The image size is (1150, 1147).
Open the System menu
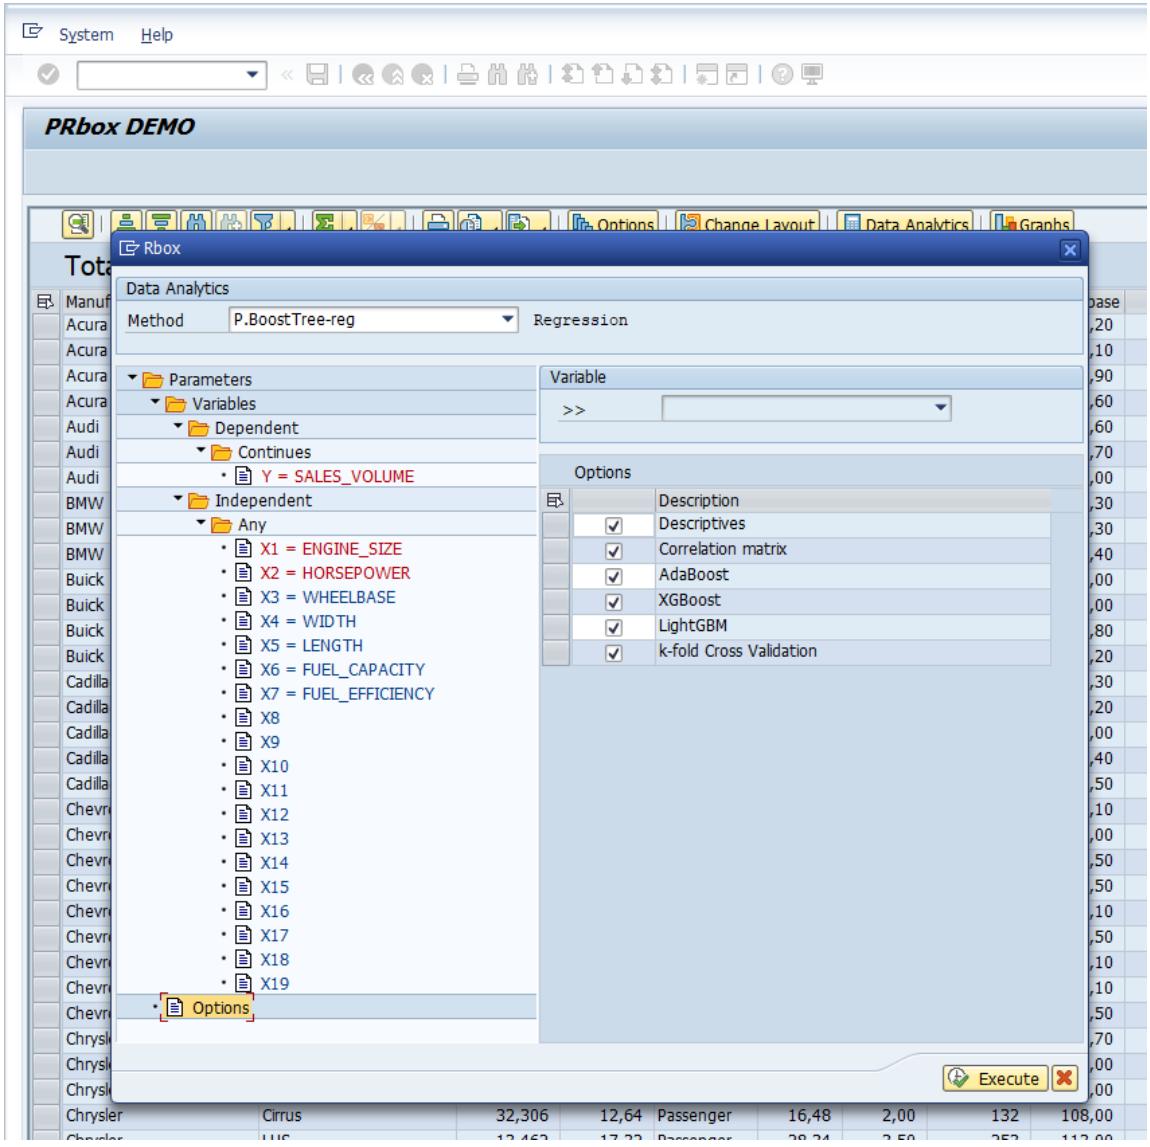point(86,35)
